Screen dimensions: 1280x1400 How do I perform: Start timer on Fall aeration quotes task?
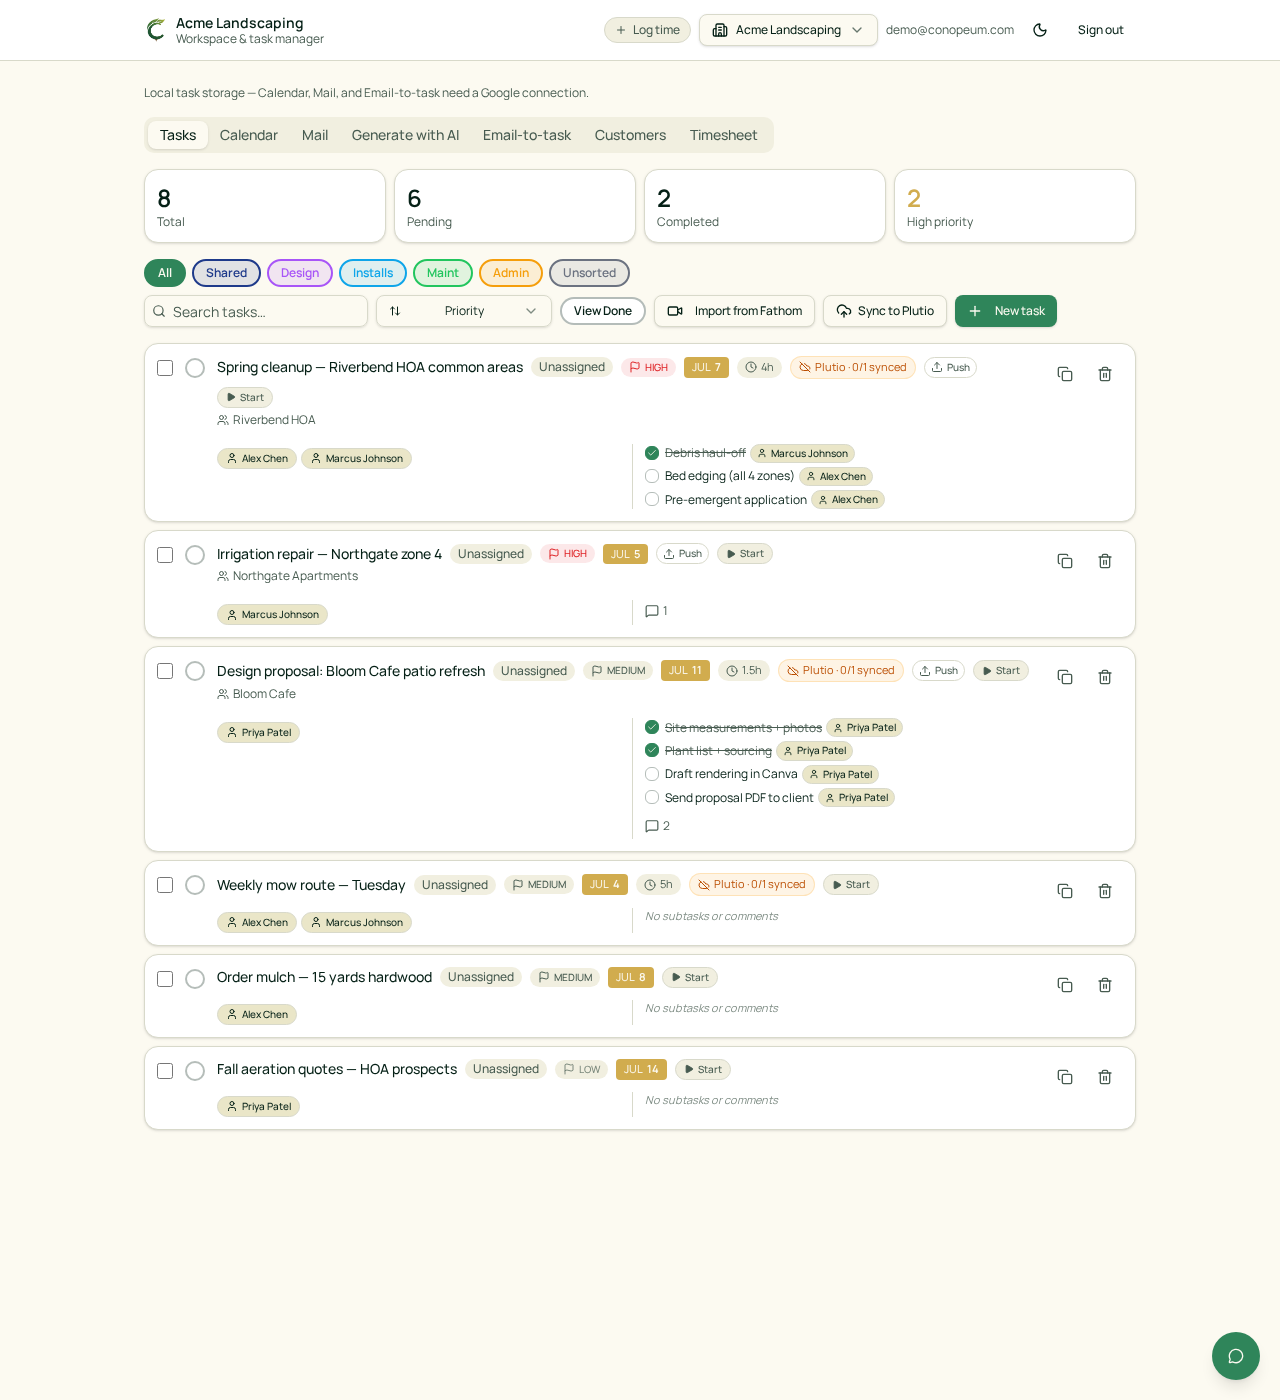click(703, 1070)
